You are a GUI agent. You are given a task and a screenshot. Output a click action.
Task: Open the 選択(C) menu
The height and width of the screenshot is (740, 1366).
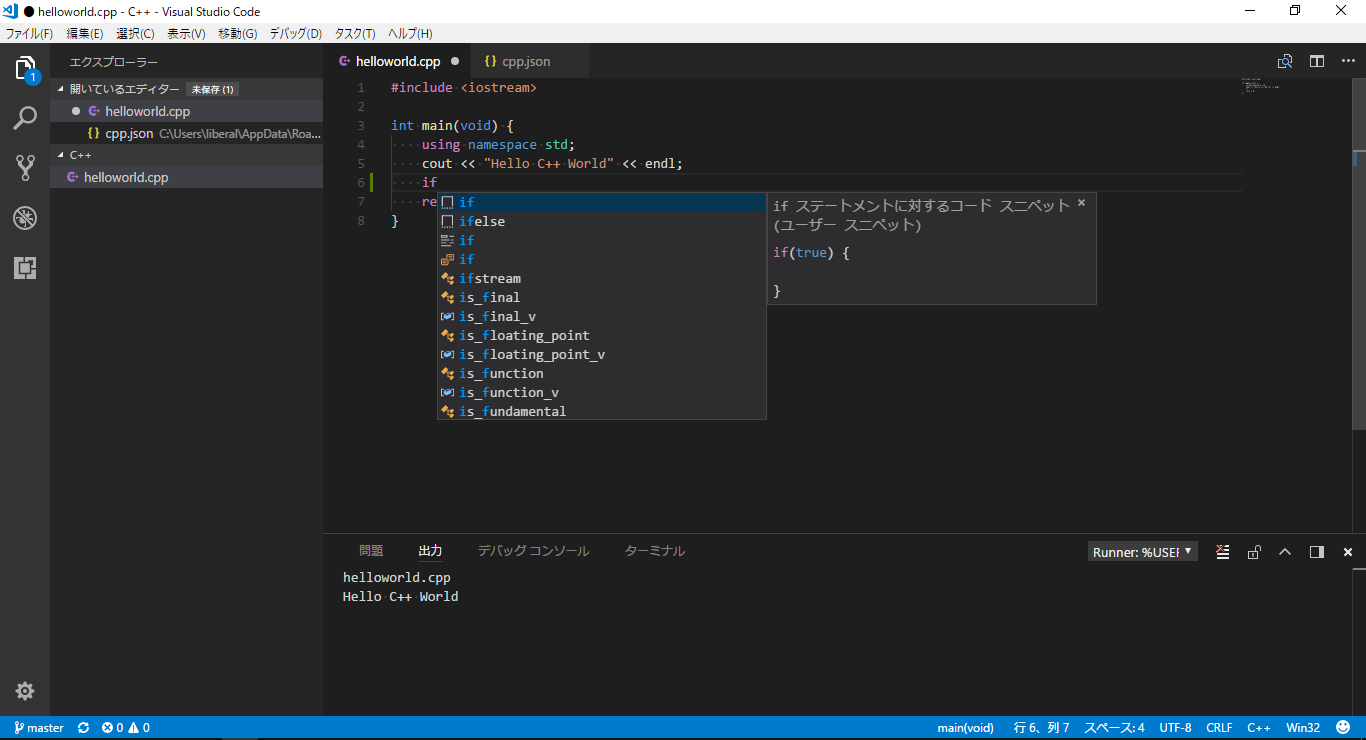(135, 33)
